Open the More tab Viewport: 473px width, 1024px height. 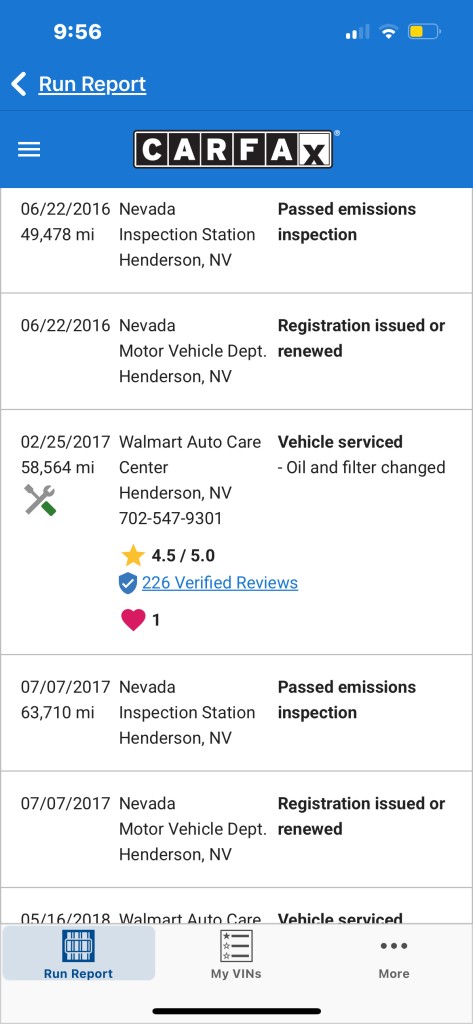tap(394, 954)
